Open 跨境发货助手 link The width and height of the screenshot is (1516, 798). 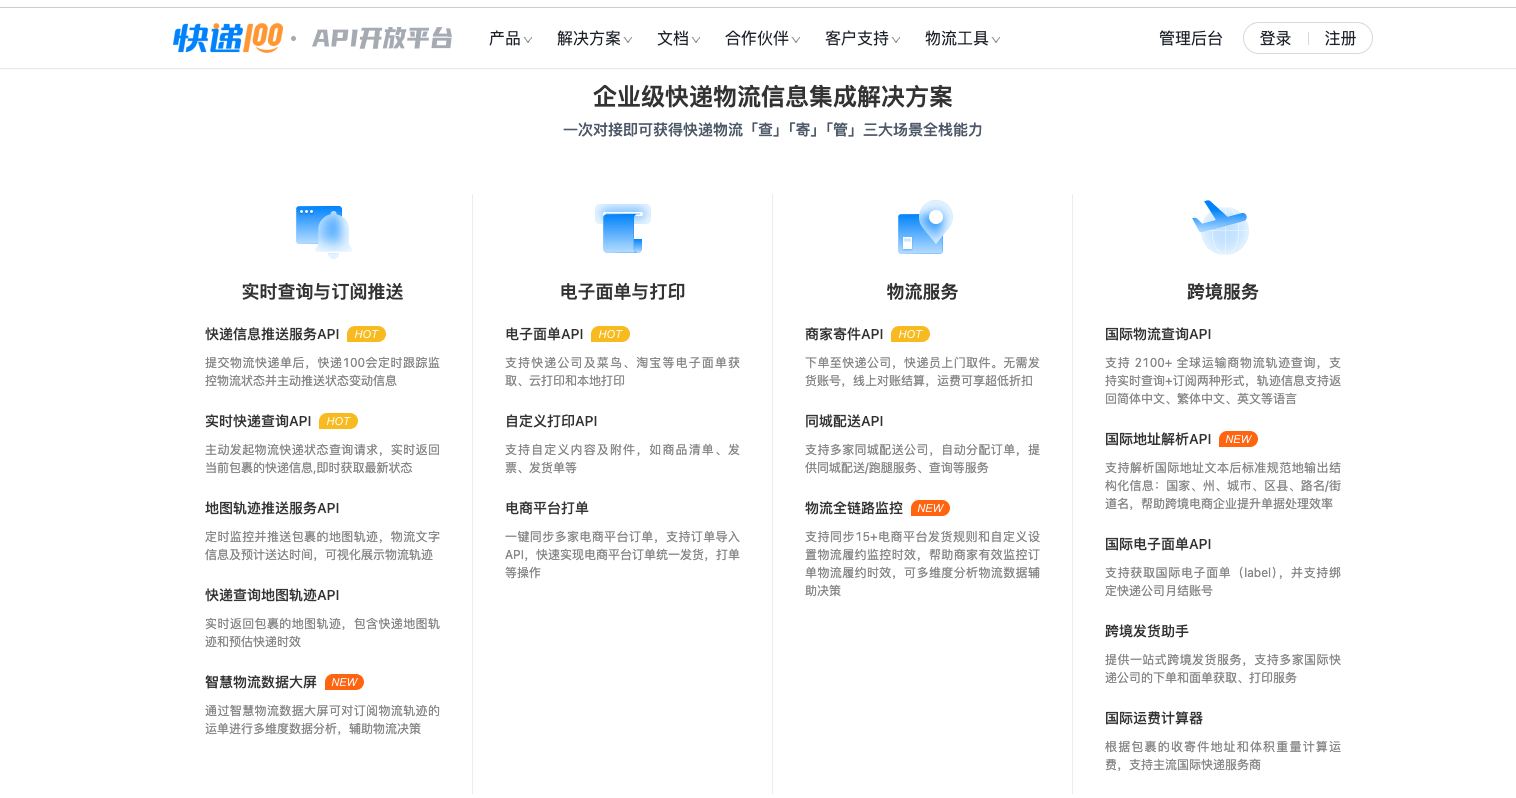[1147, 631]
